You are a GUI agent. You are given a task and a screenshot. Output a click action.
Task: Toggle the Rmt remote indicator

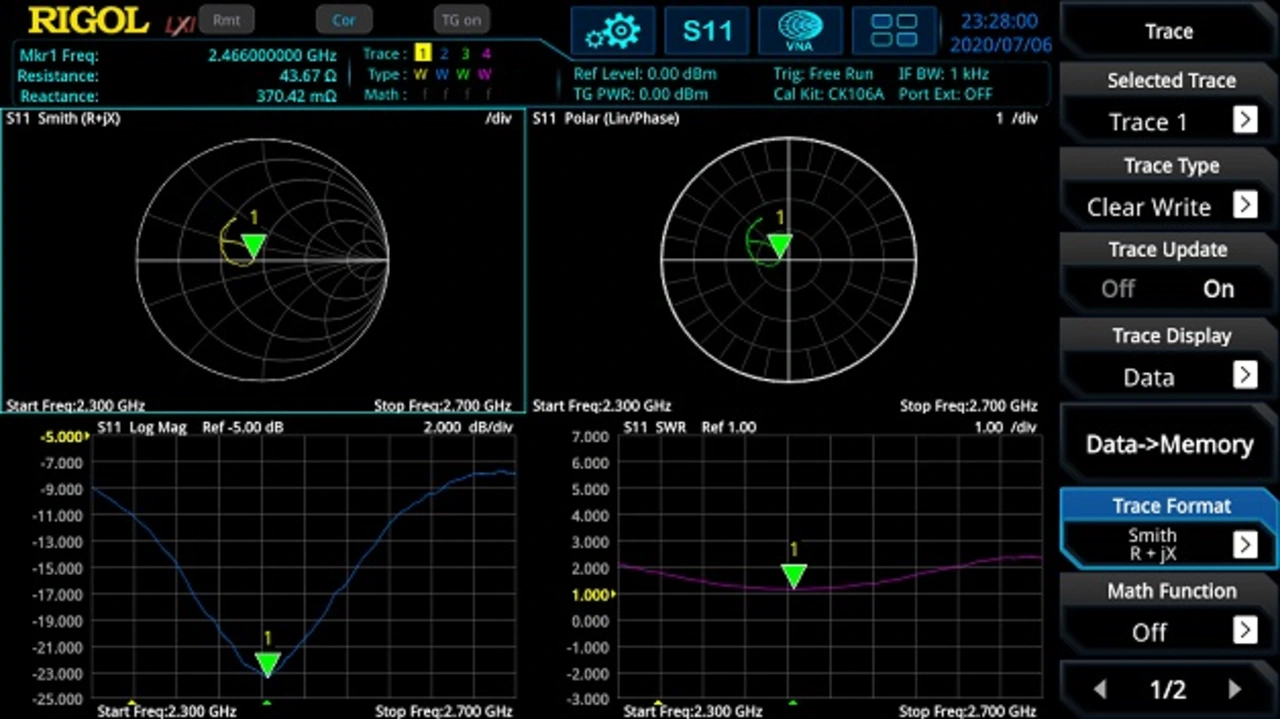point(227,19)
